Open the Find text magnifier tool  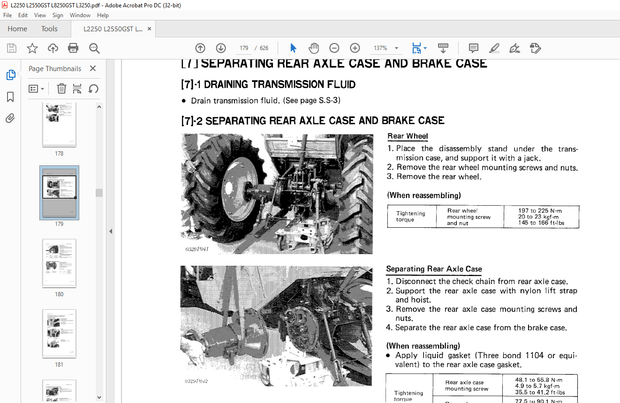94,48
